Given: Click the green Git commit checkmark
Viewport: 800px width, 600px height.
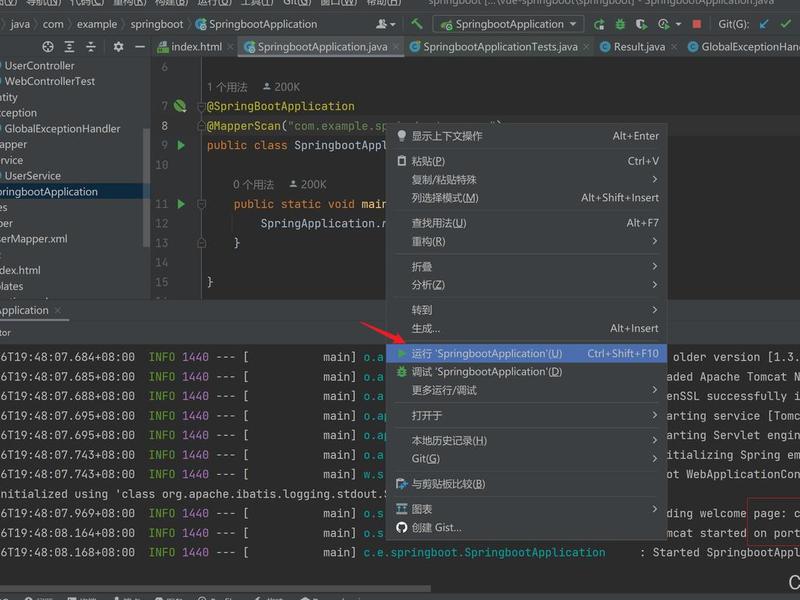Looking at the screenshot, I should click(785, 24).
